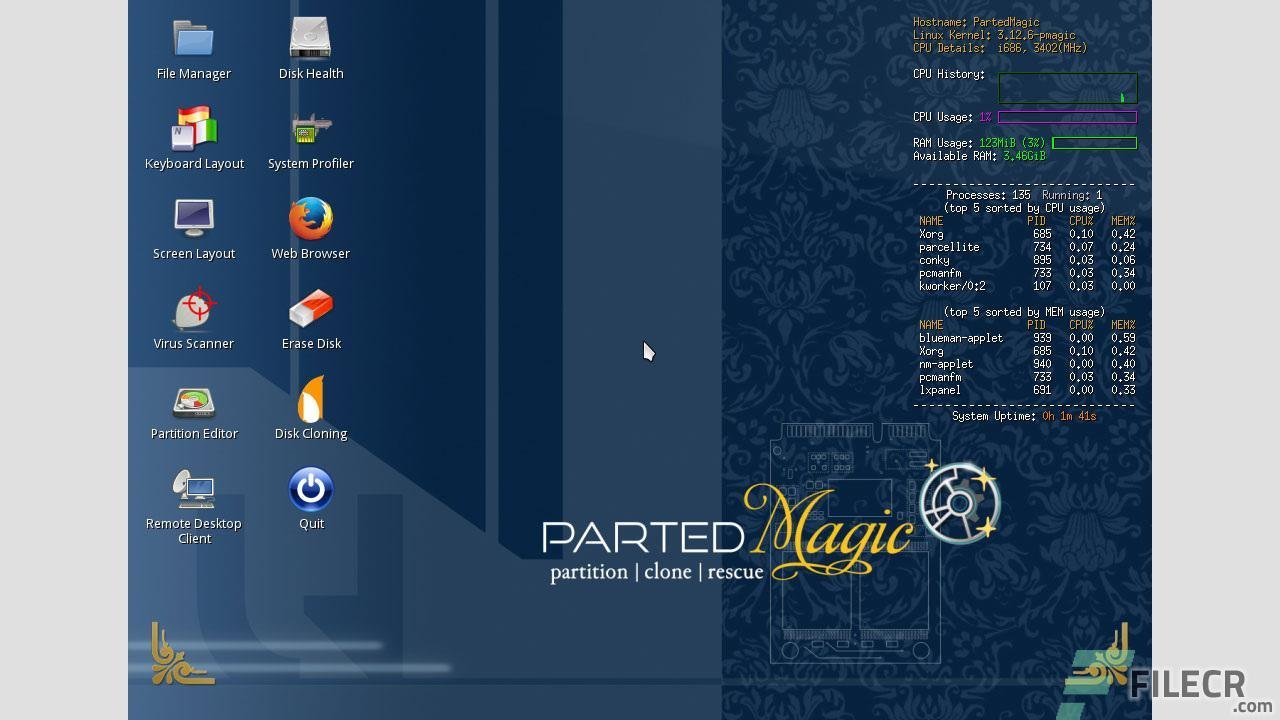Start the Virus Scanner

(x=193, y=308)
